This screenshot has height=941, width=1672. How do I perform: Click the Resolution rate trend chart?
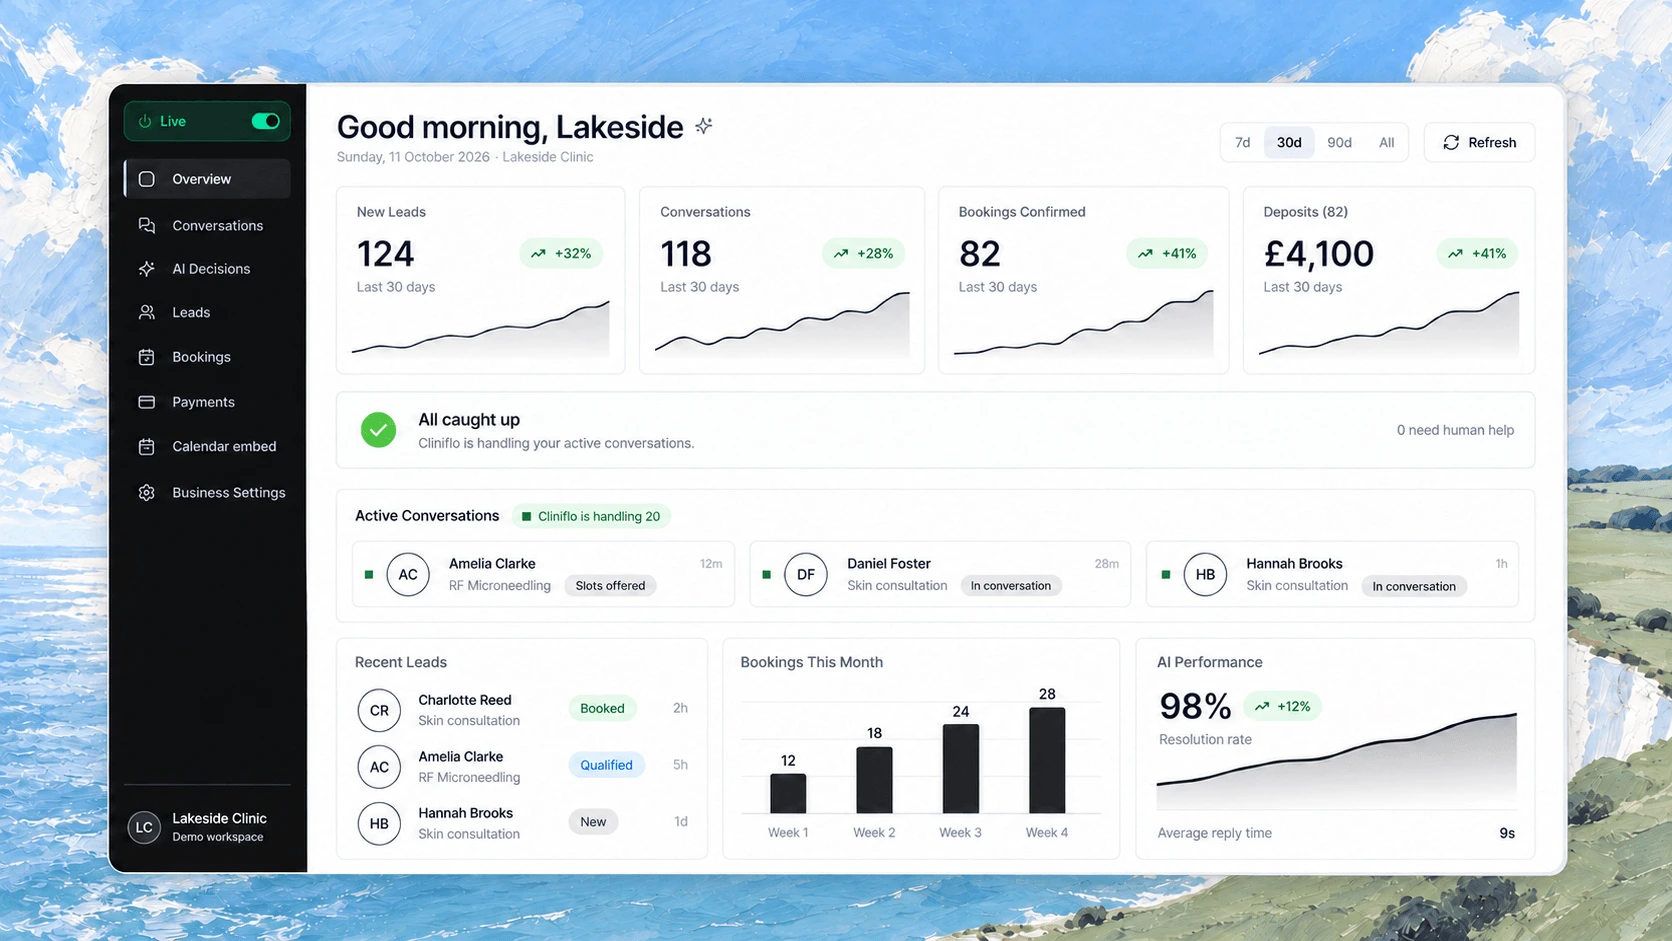[1336, 761]
